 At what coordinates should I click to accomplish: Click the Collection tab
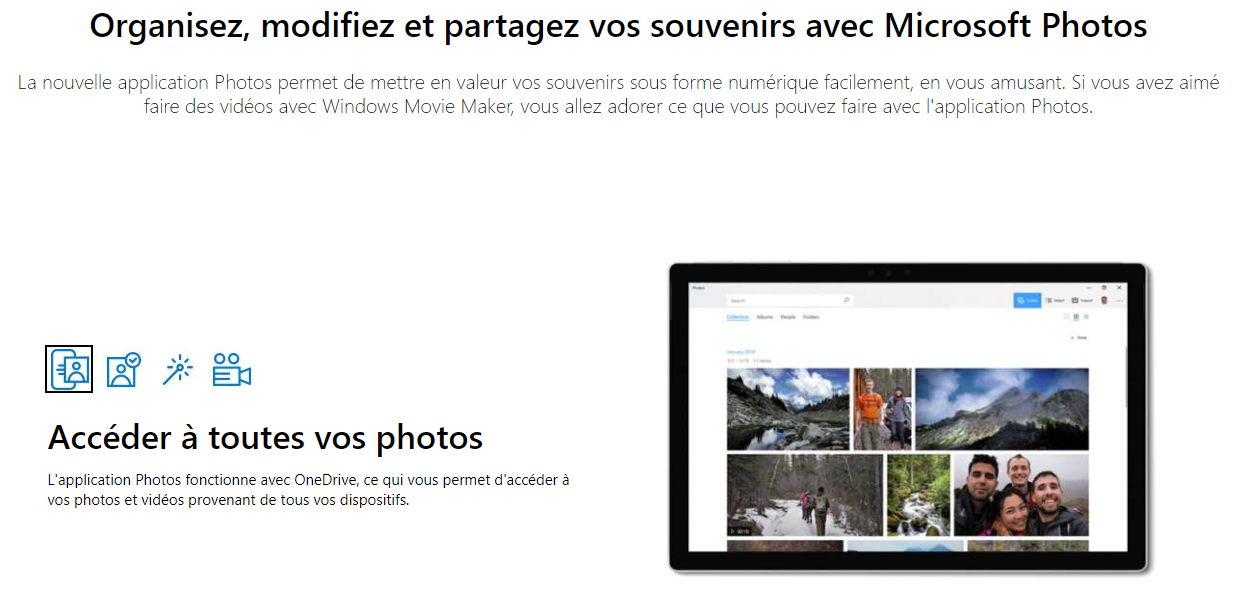click(738, 317)
